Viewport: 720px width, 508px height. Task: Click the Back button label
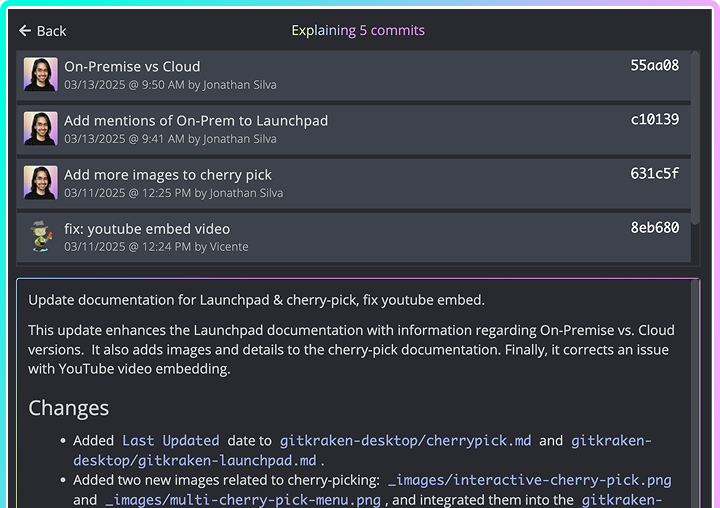point(51,31)
